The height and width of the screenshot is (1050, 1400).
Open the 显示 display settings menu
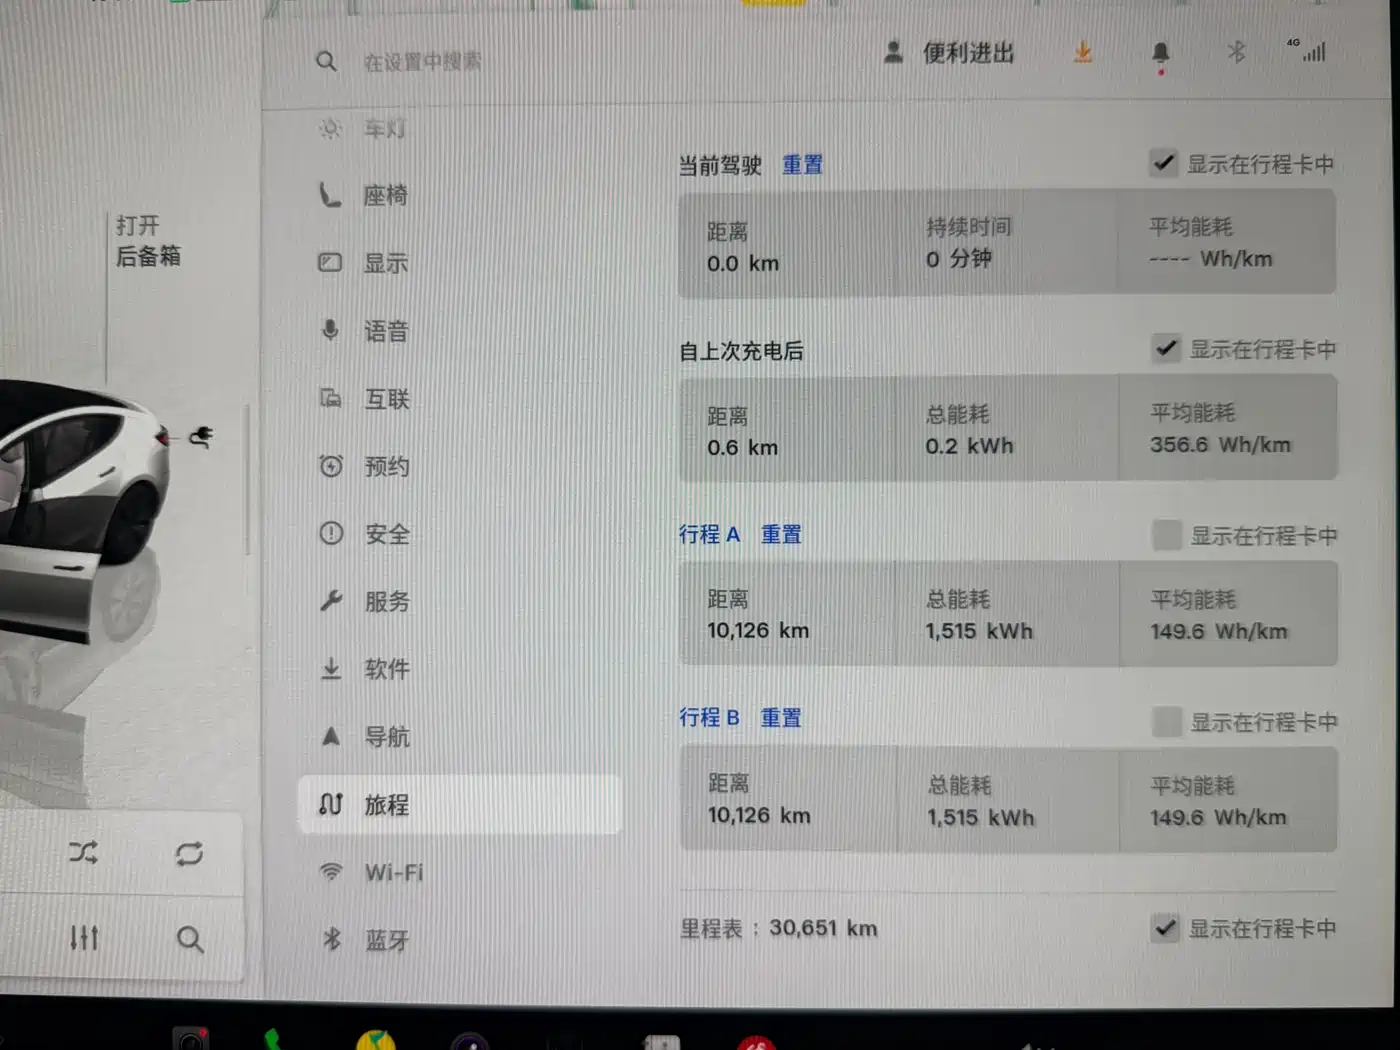(385, 263)
